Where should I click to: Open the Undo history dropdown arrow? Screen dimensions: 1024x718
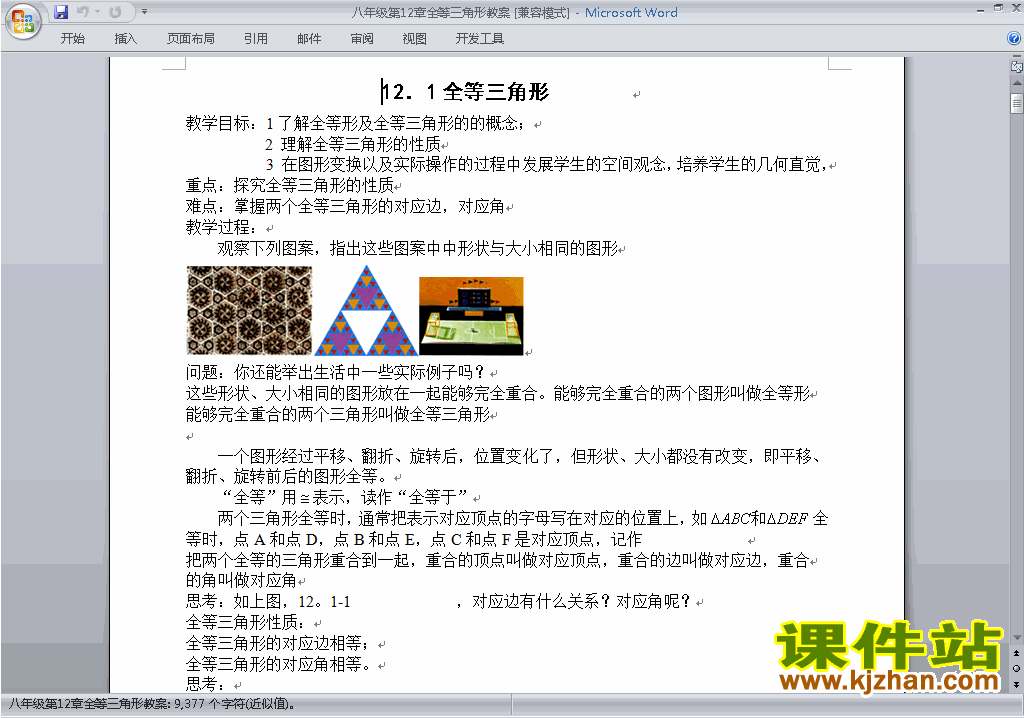point(97,12)
